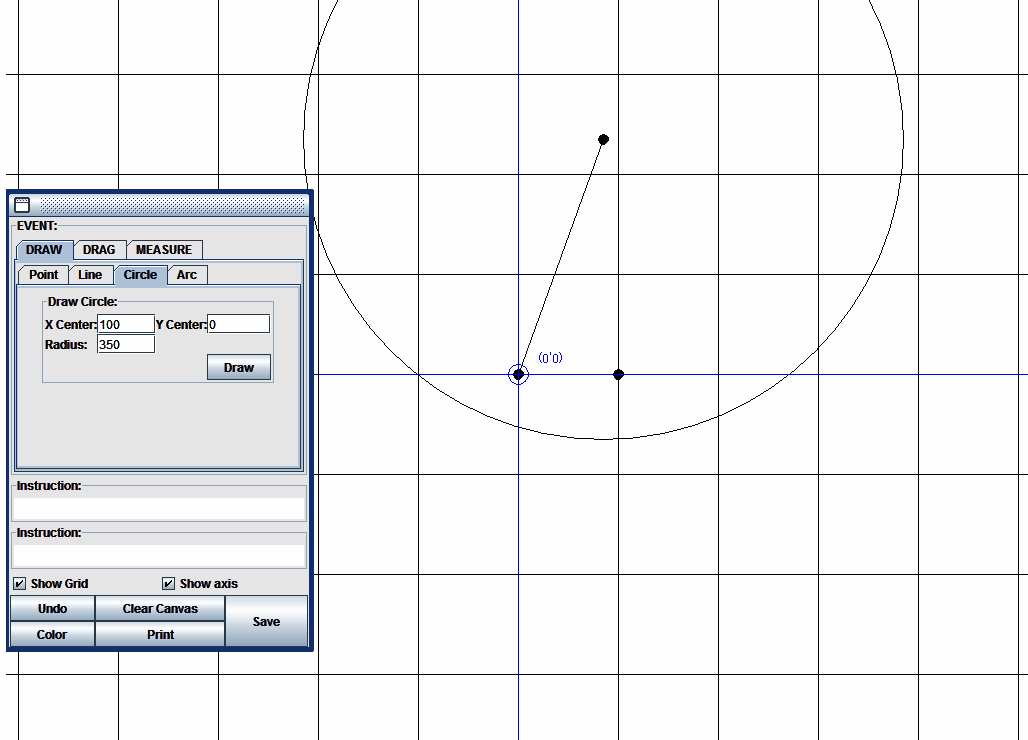Switch to the Point sub-tab
1028x740 pixels.
[43, 275]
